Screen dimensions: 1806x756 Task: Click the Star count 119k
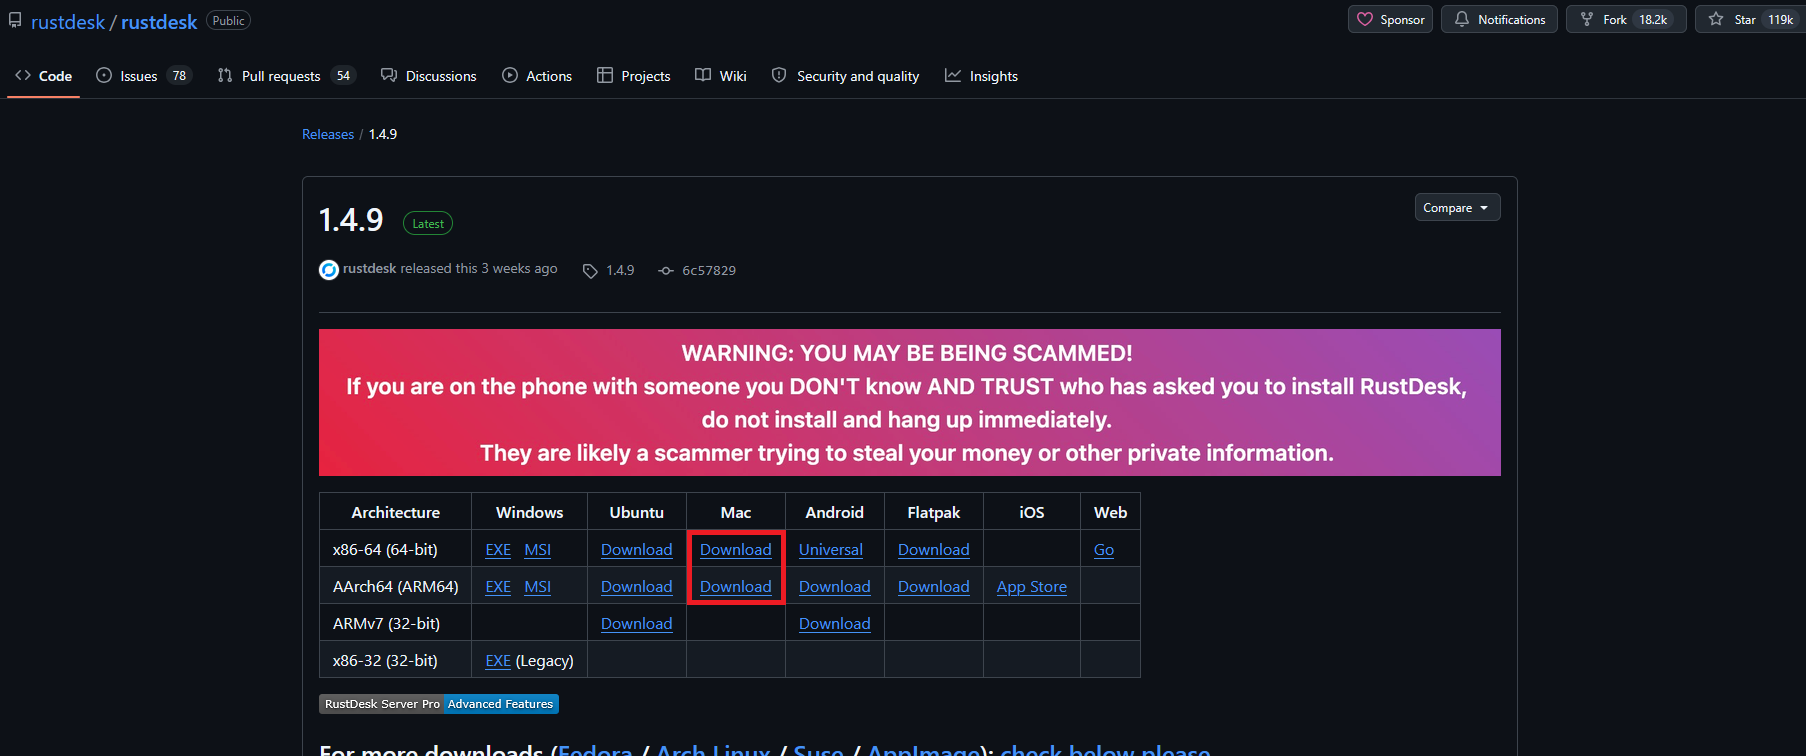click(1781, 20)
